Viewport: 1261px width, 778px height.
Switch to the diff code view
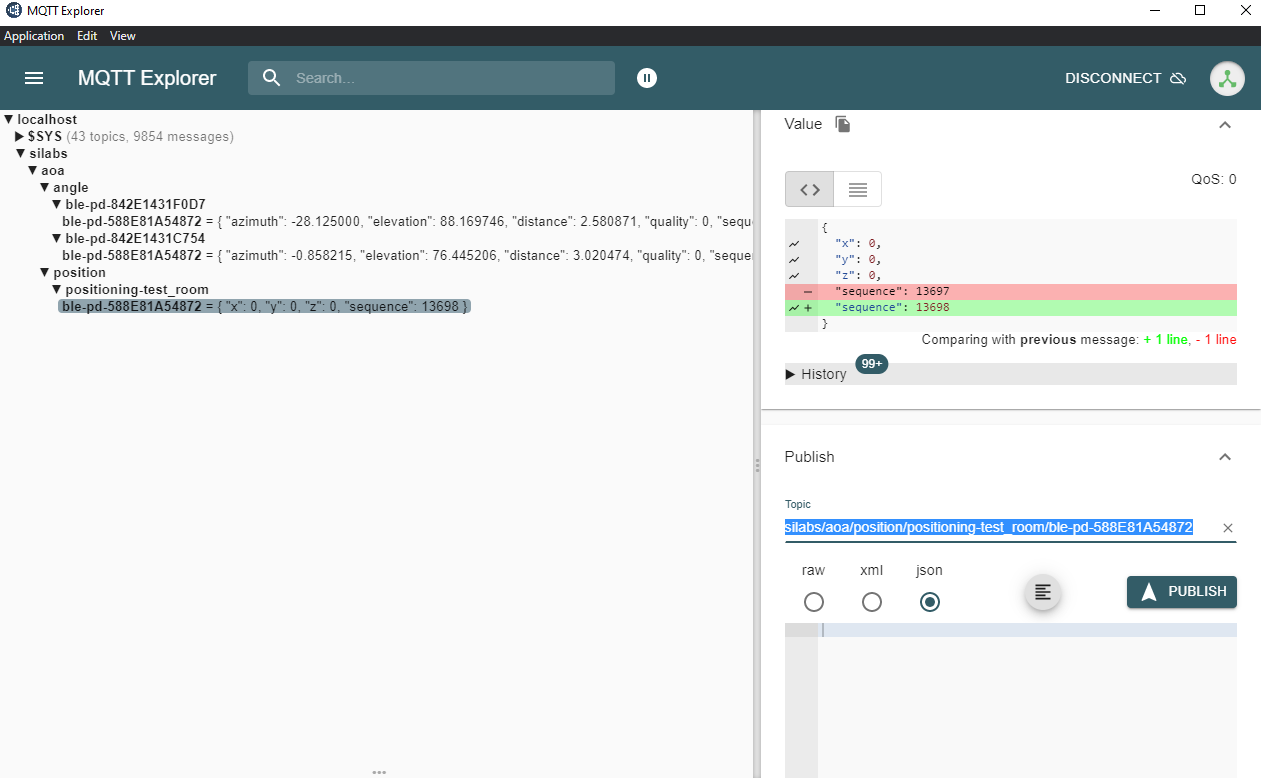coord(810,189)
